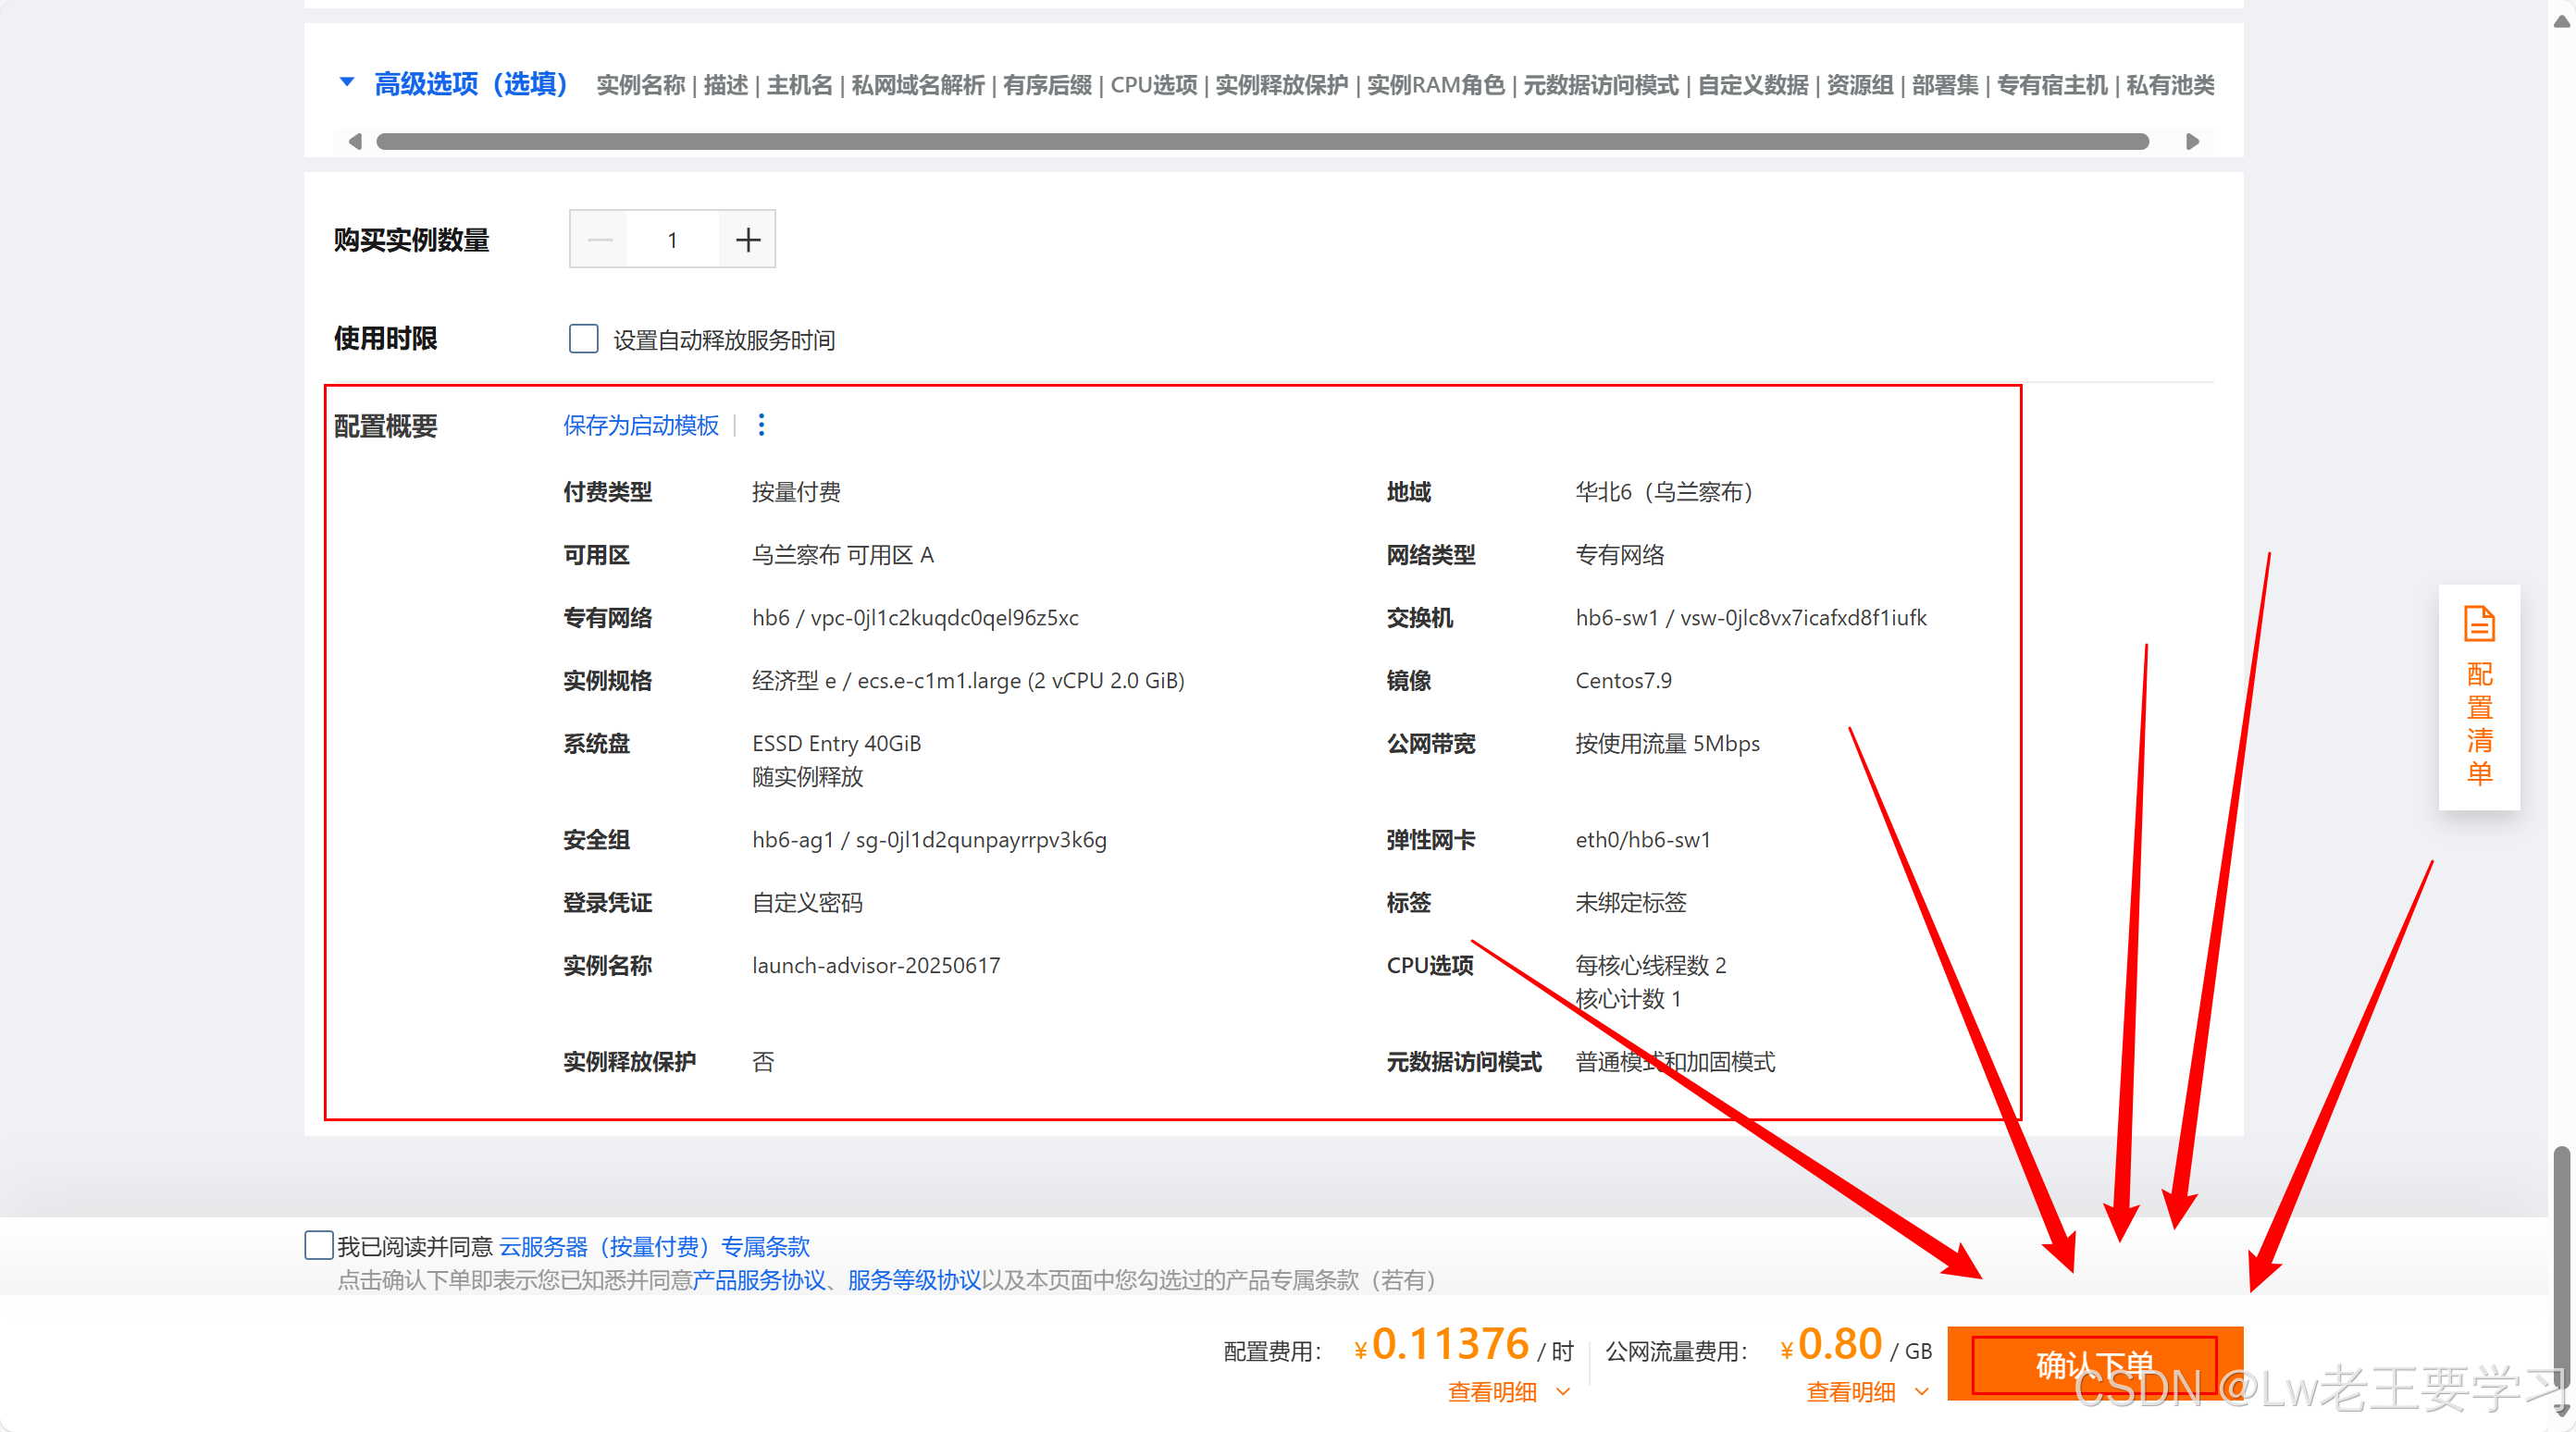Click the instance quantity input field
Screen dimensions: 2576x1432
click(673, 240)
